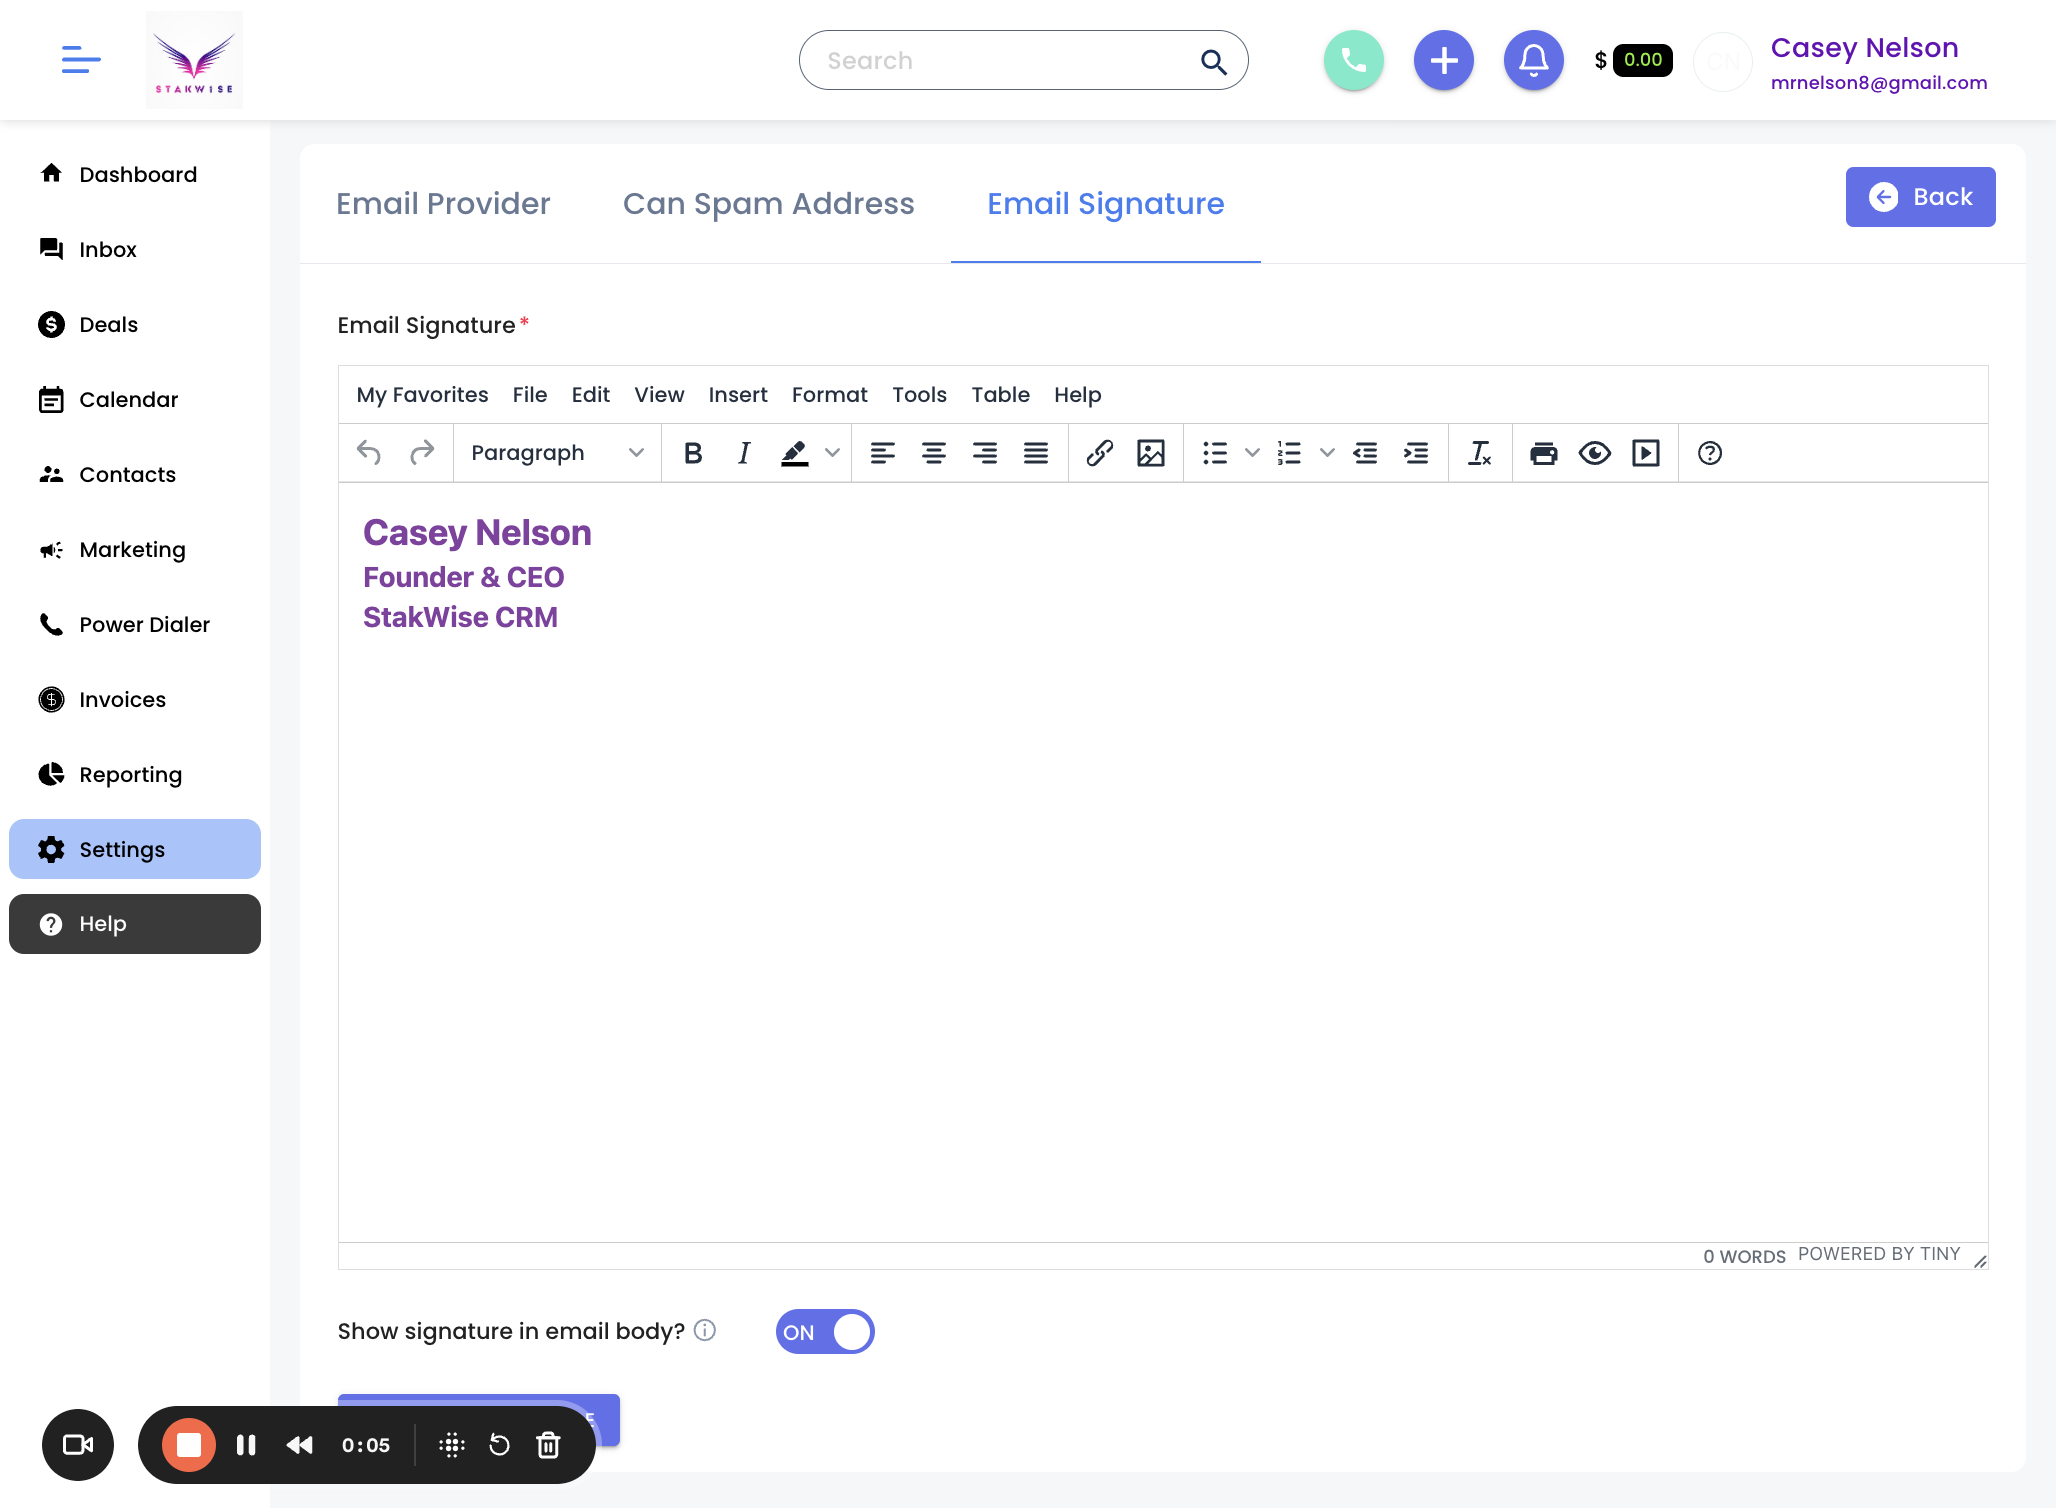The image size is (2056, 1508).
Task: Toggle italic formatting
Action: click(x=744, y=453)
